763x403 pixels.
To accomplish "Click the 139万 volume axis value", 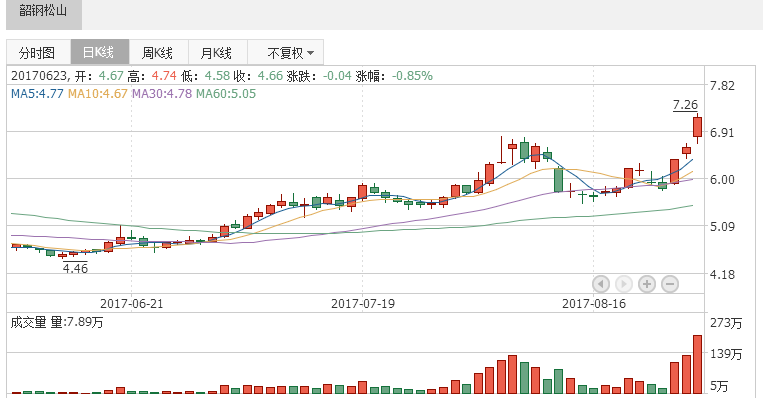I will (x=726, y=354).
